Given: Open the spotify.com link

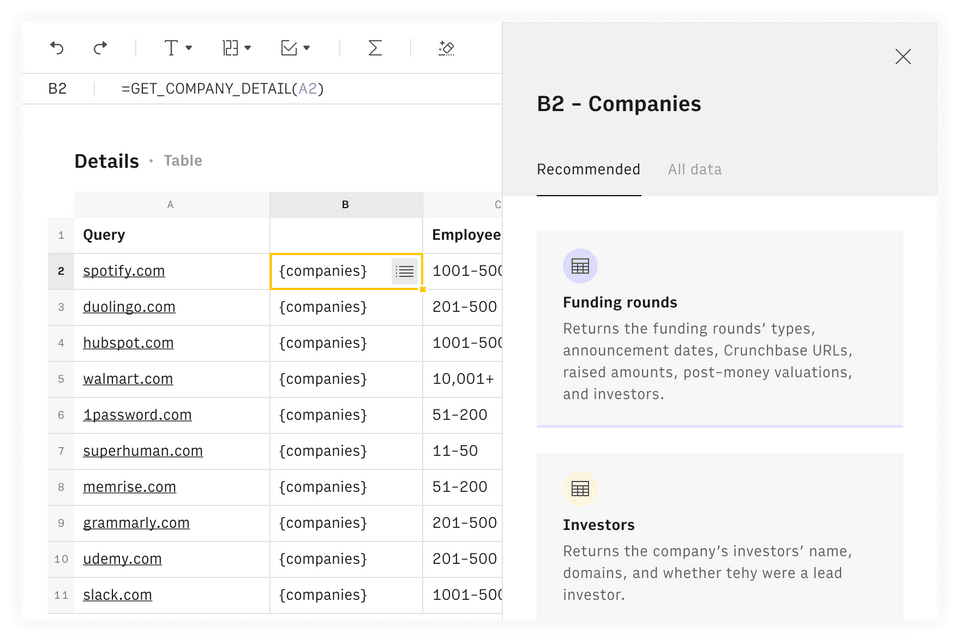Looking at the screenshot, I should pyautogui.click(x=124, y=271).
